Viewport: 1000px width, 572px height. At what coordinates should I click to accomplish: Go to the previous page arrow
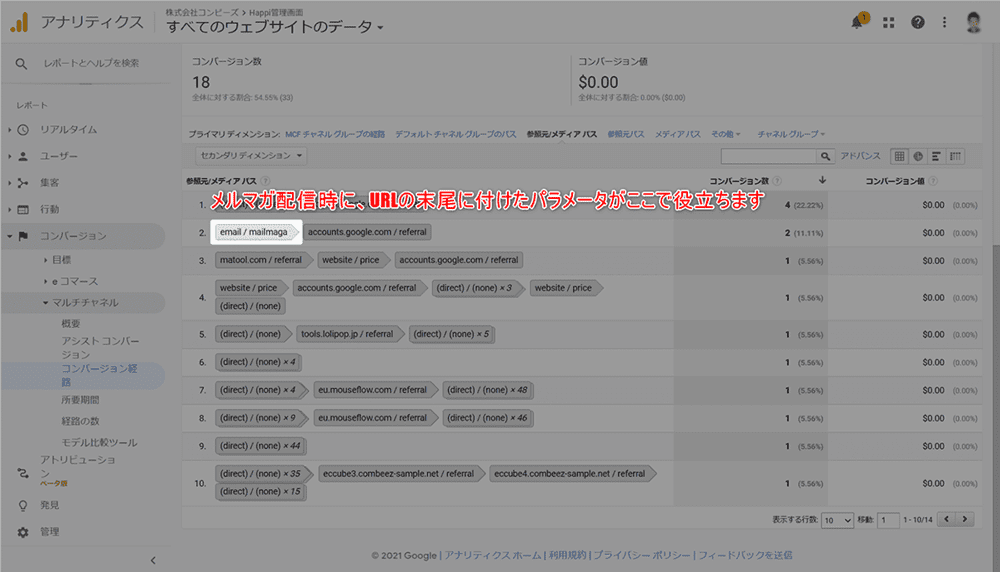[946, 519]
